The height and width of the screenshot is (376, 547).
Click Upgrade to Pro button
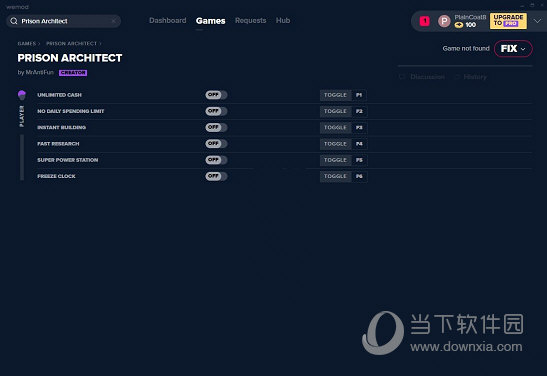pyautogui.click(x=508, y=21)
